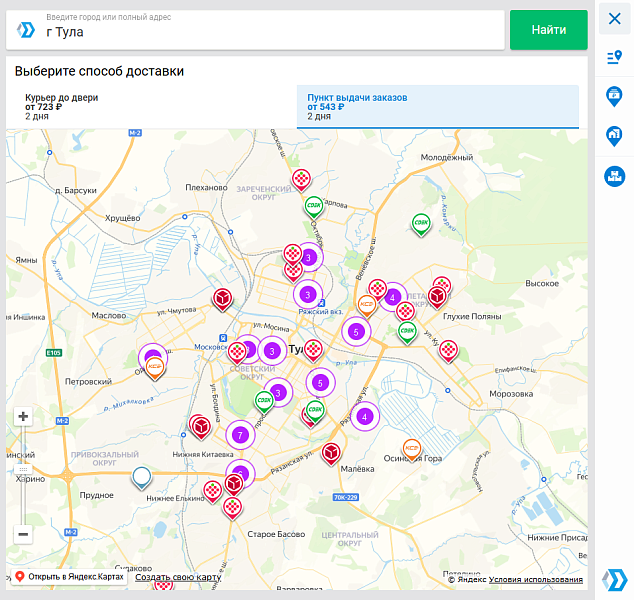Expand the purple 3 cluster near Ряжский вкз.
Viewport: 634px width, 600px height.
pos(308,294)
